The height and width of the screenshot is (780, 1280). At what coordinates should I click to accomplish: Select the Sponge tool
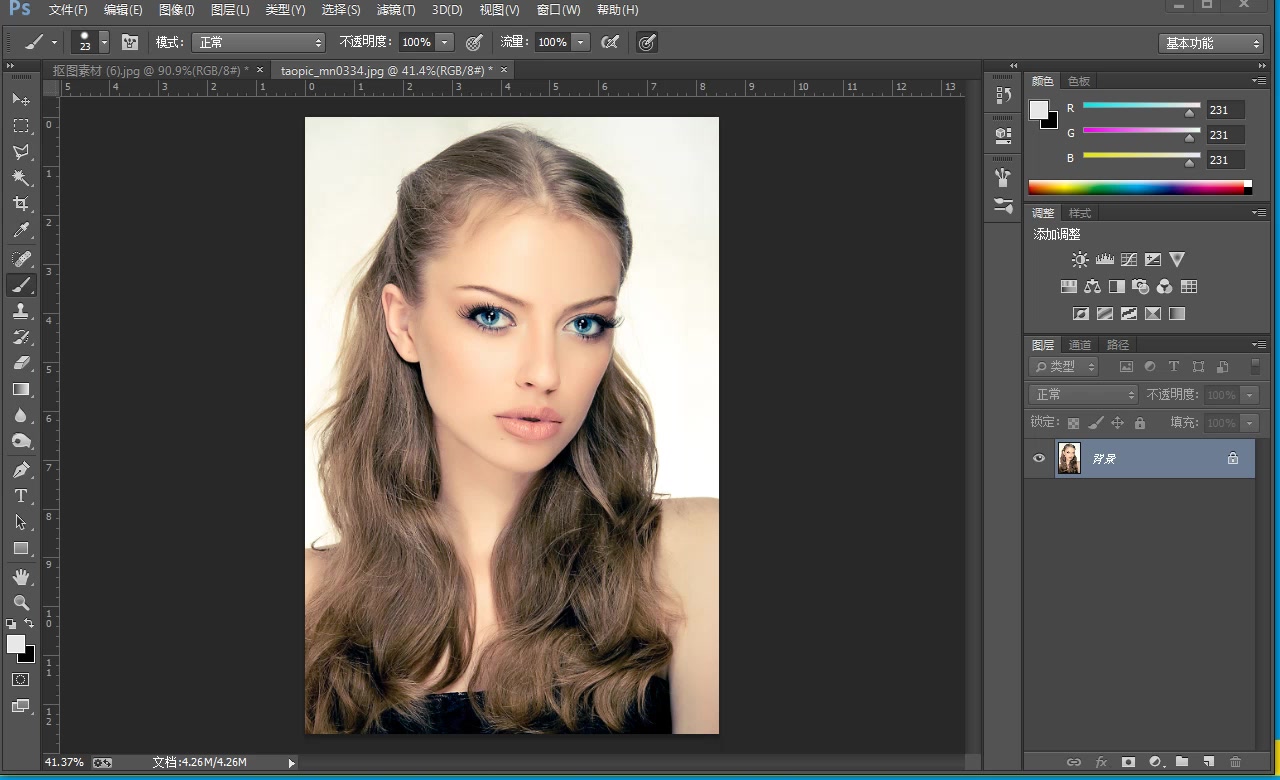tap(21, 441)
